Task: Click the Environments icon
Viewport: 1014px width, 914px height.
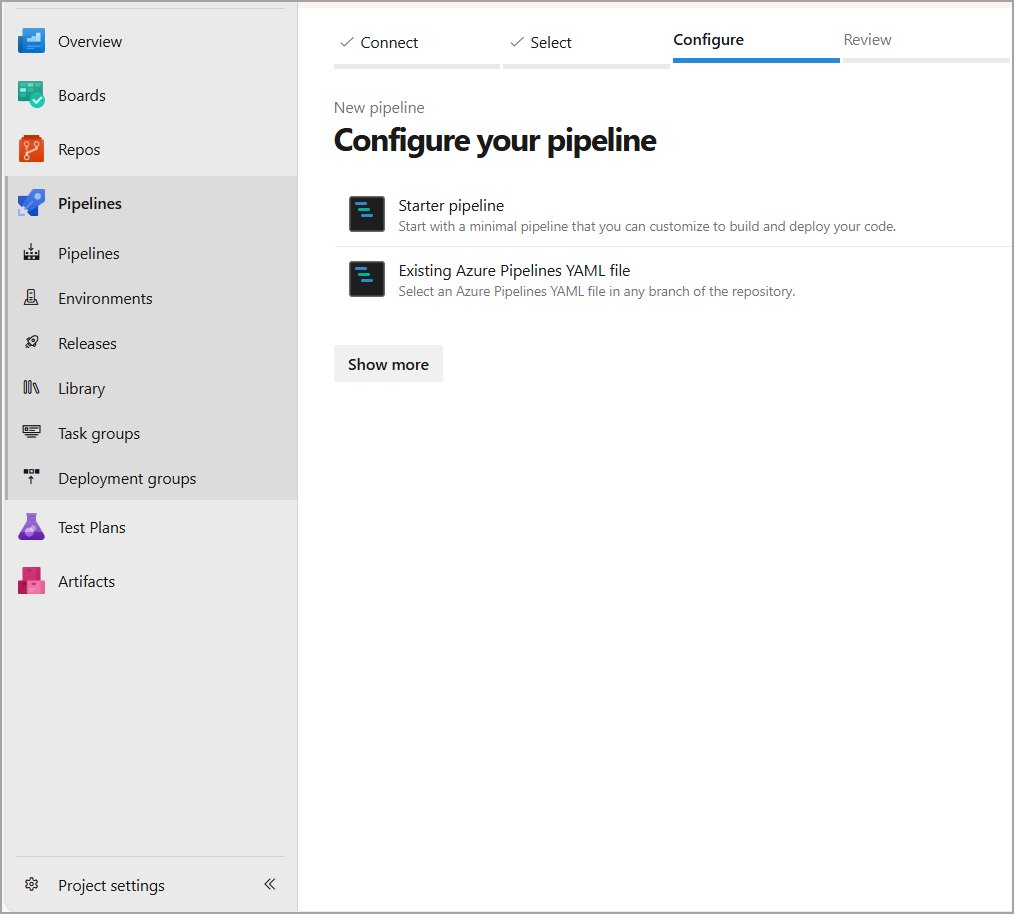Action: 31,298
